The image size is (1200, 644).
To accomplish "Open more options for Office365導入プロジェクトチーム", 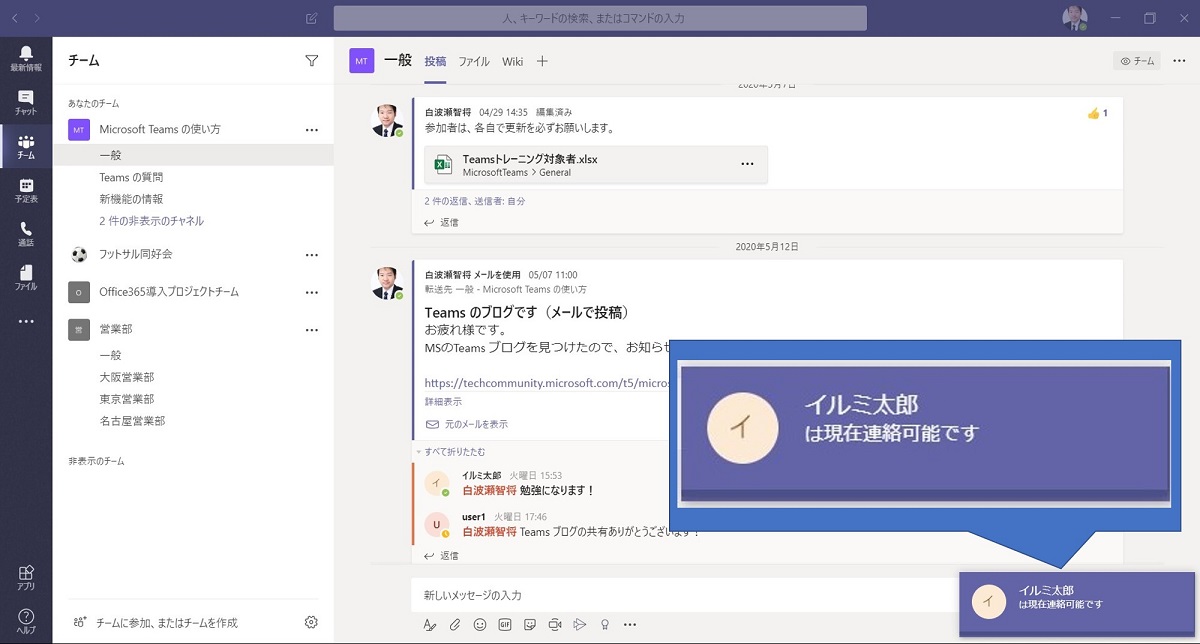I will tap(311, 292).
